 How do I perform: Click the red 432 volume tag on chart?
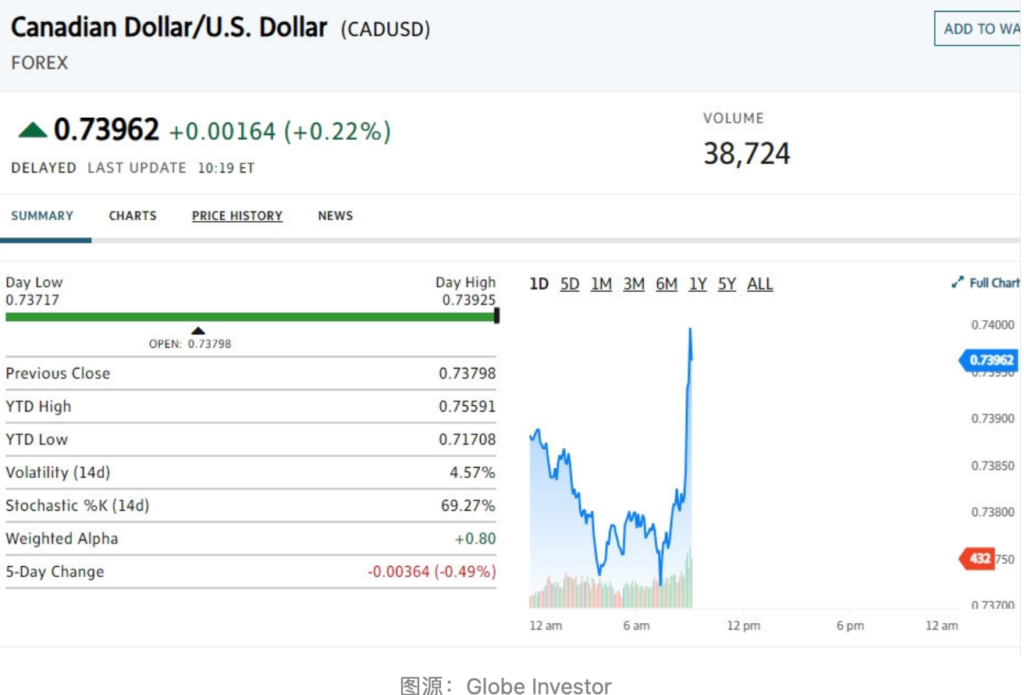tap(978, 558)
